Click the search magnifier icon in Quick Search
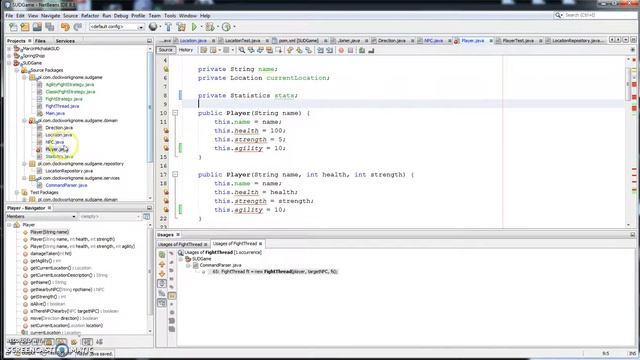 (558, 15)
